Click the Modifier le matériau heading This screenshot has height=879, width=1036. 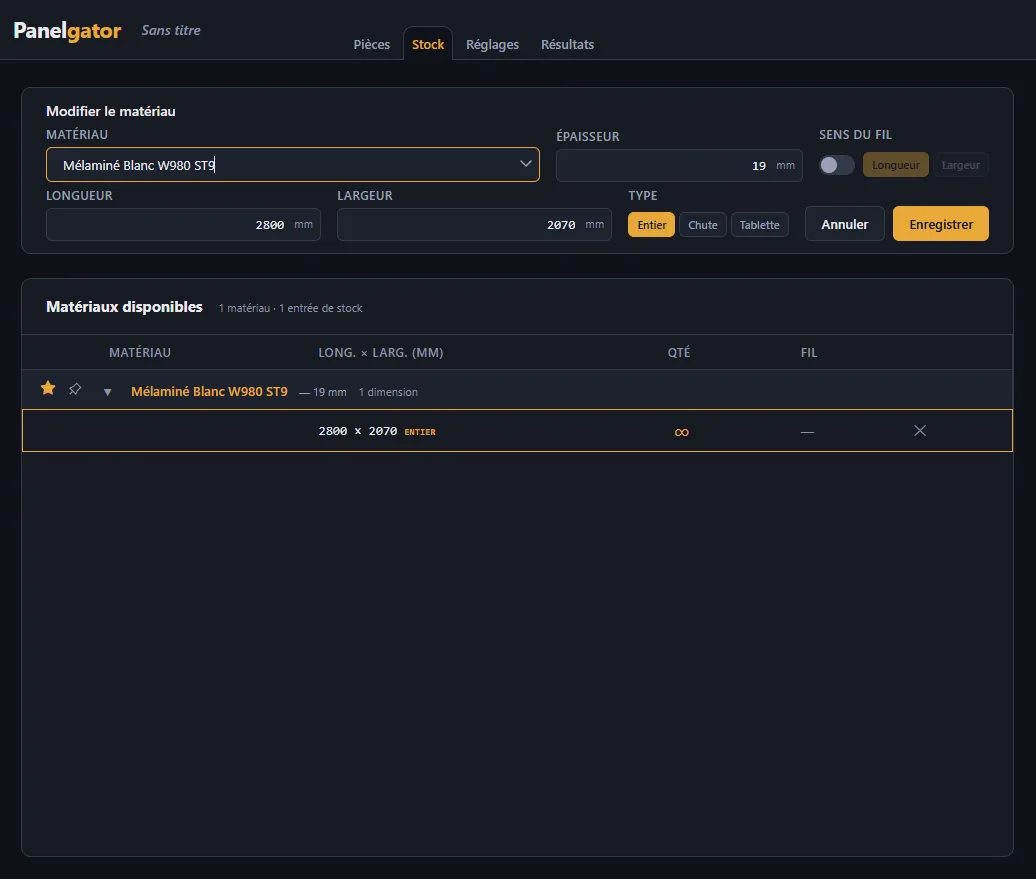click(110, 111)
